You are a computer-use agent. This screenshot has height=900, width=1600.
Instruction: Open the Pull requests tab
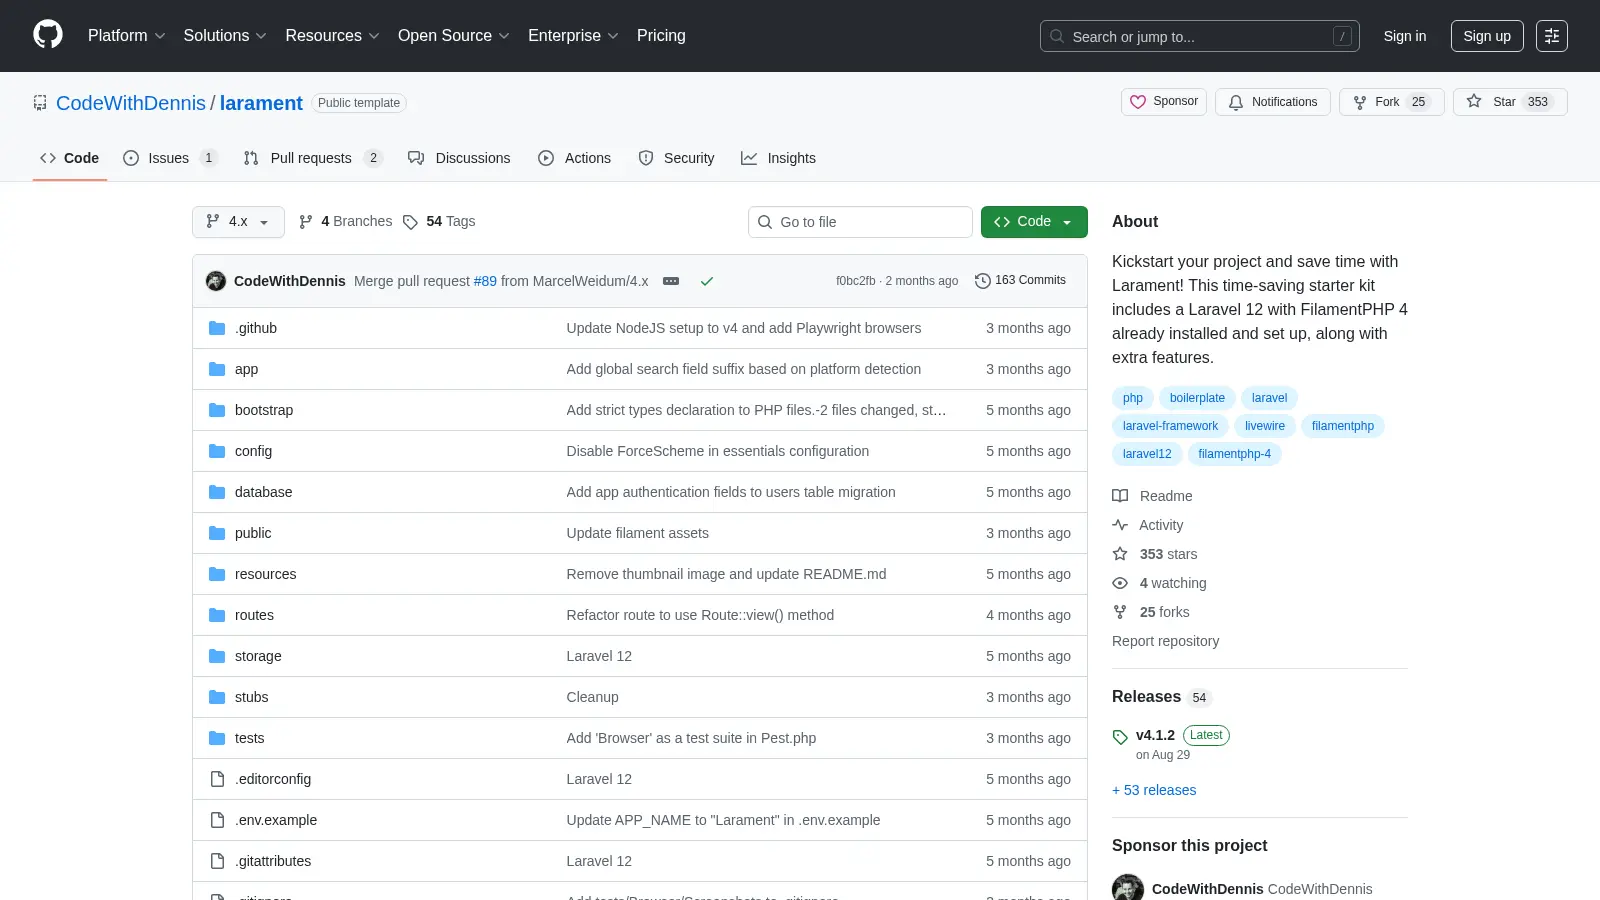point(312,158)
